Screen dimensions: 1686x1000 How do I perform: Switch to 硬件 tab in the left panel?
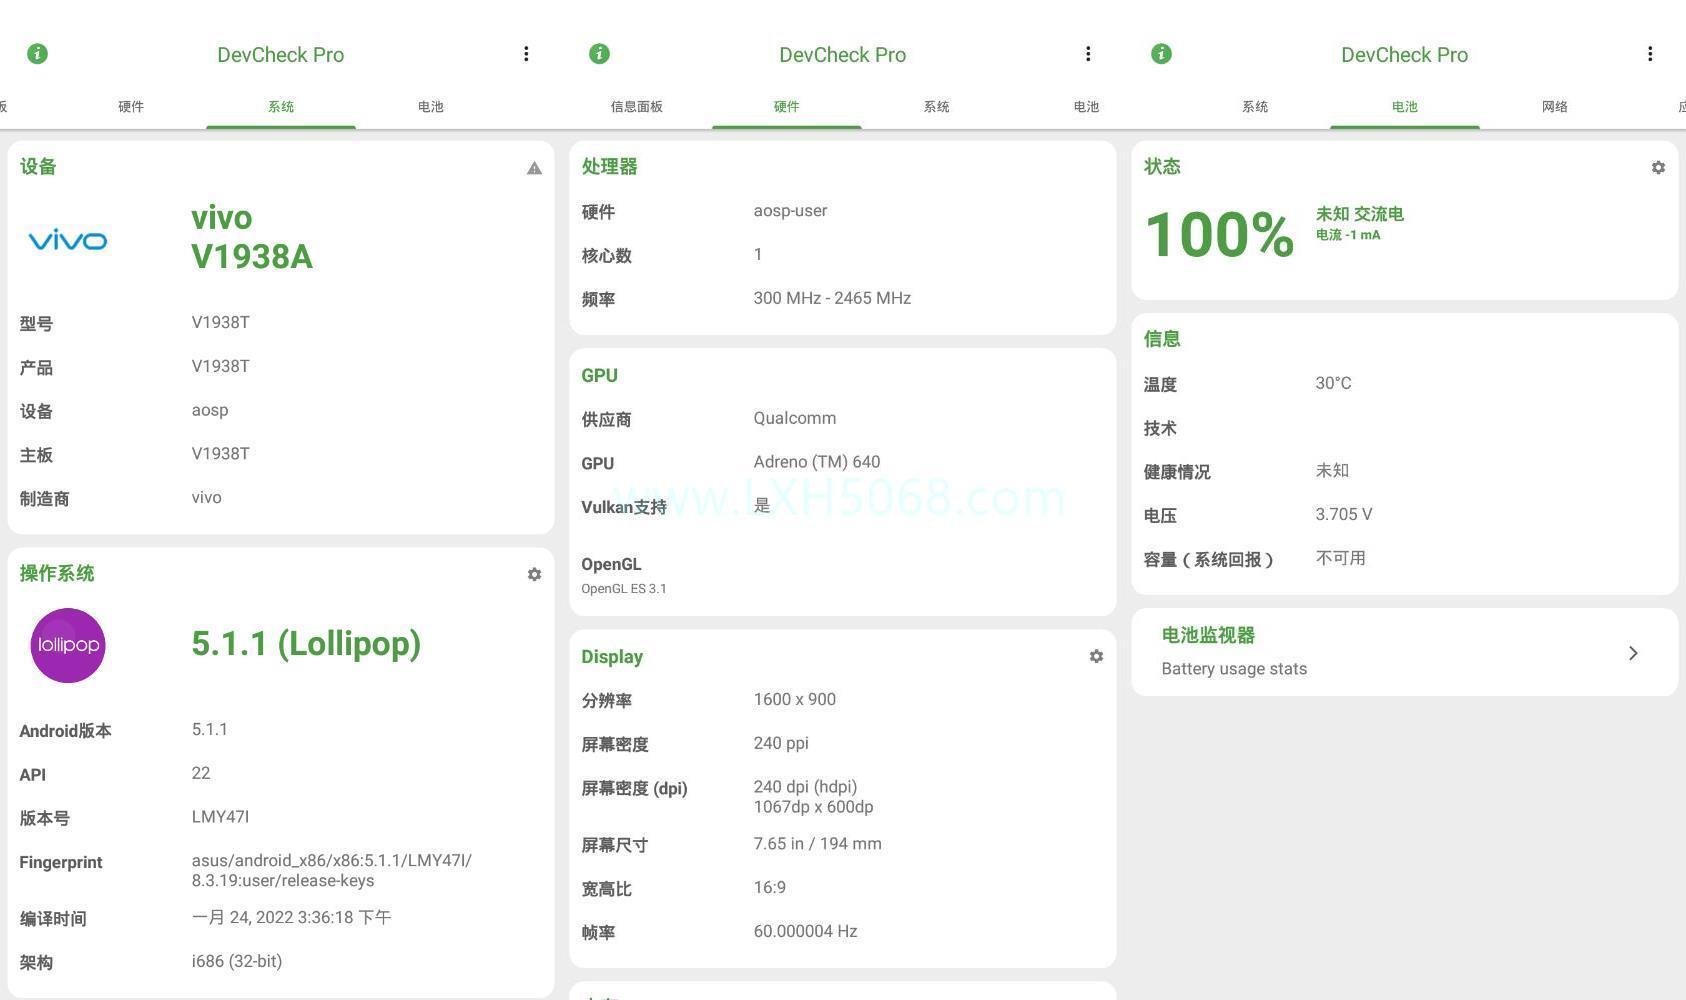(131, 106)
